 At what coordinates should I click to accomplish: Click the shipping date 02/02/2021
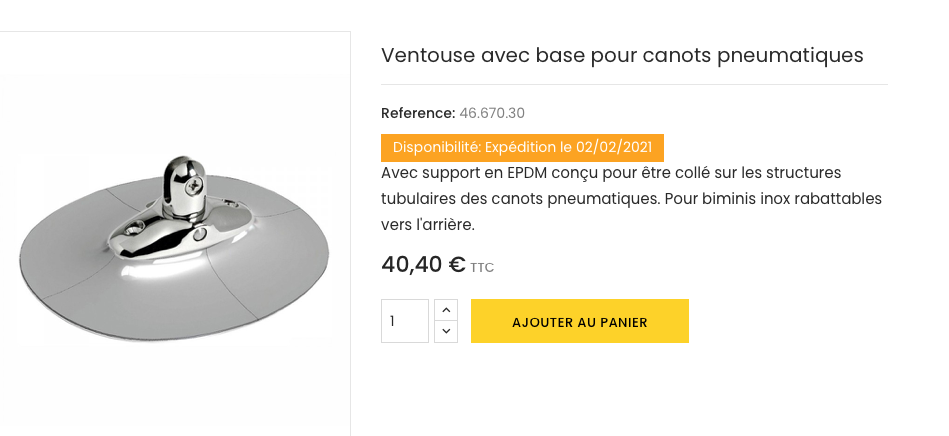[613, 147]
